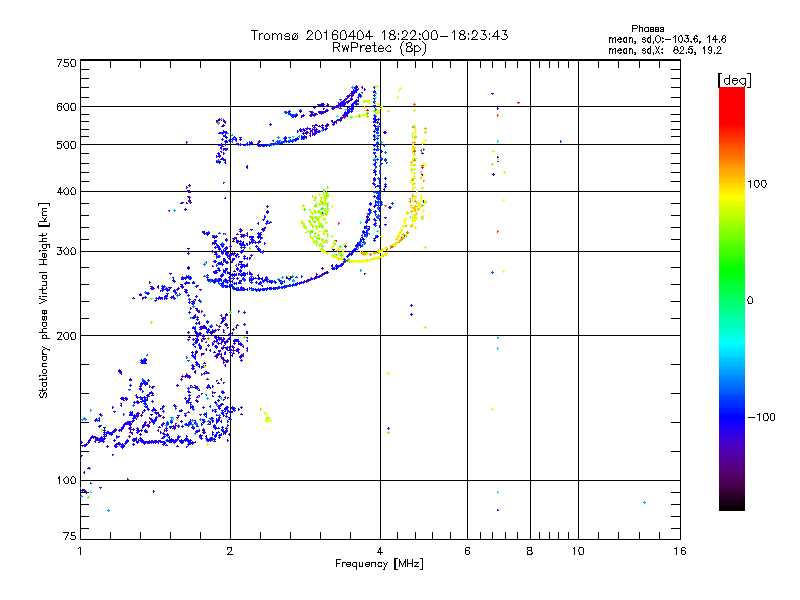
Task: Click the y-axis '100' tick label
Action: click(x=66, y=480)
